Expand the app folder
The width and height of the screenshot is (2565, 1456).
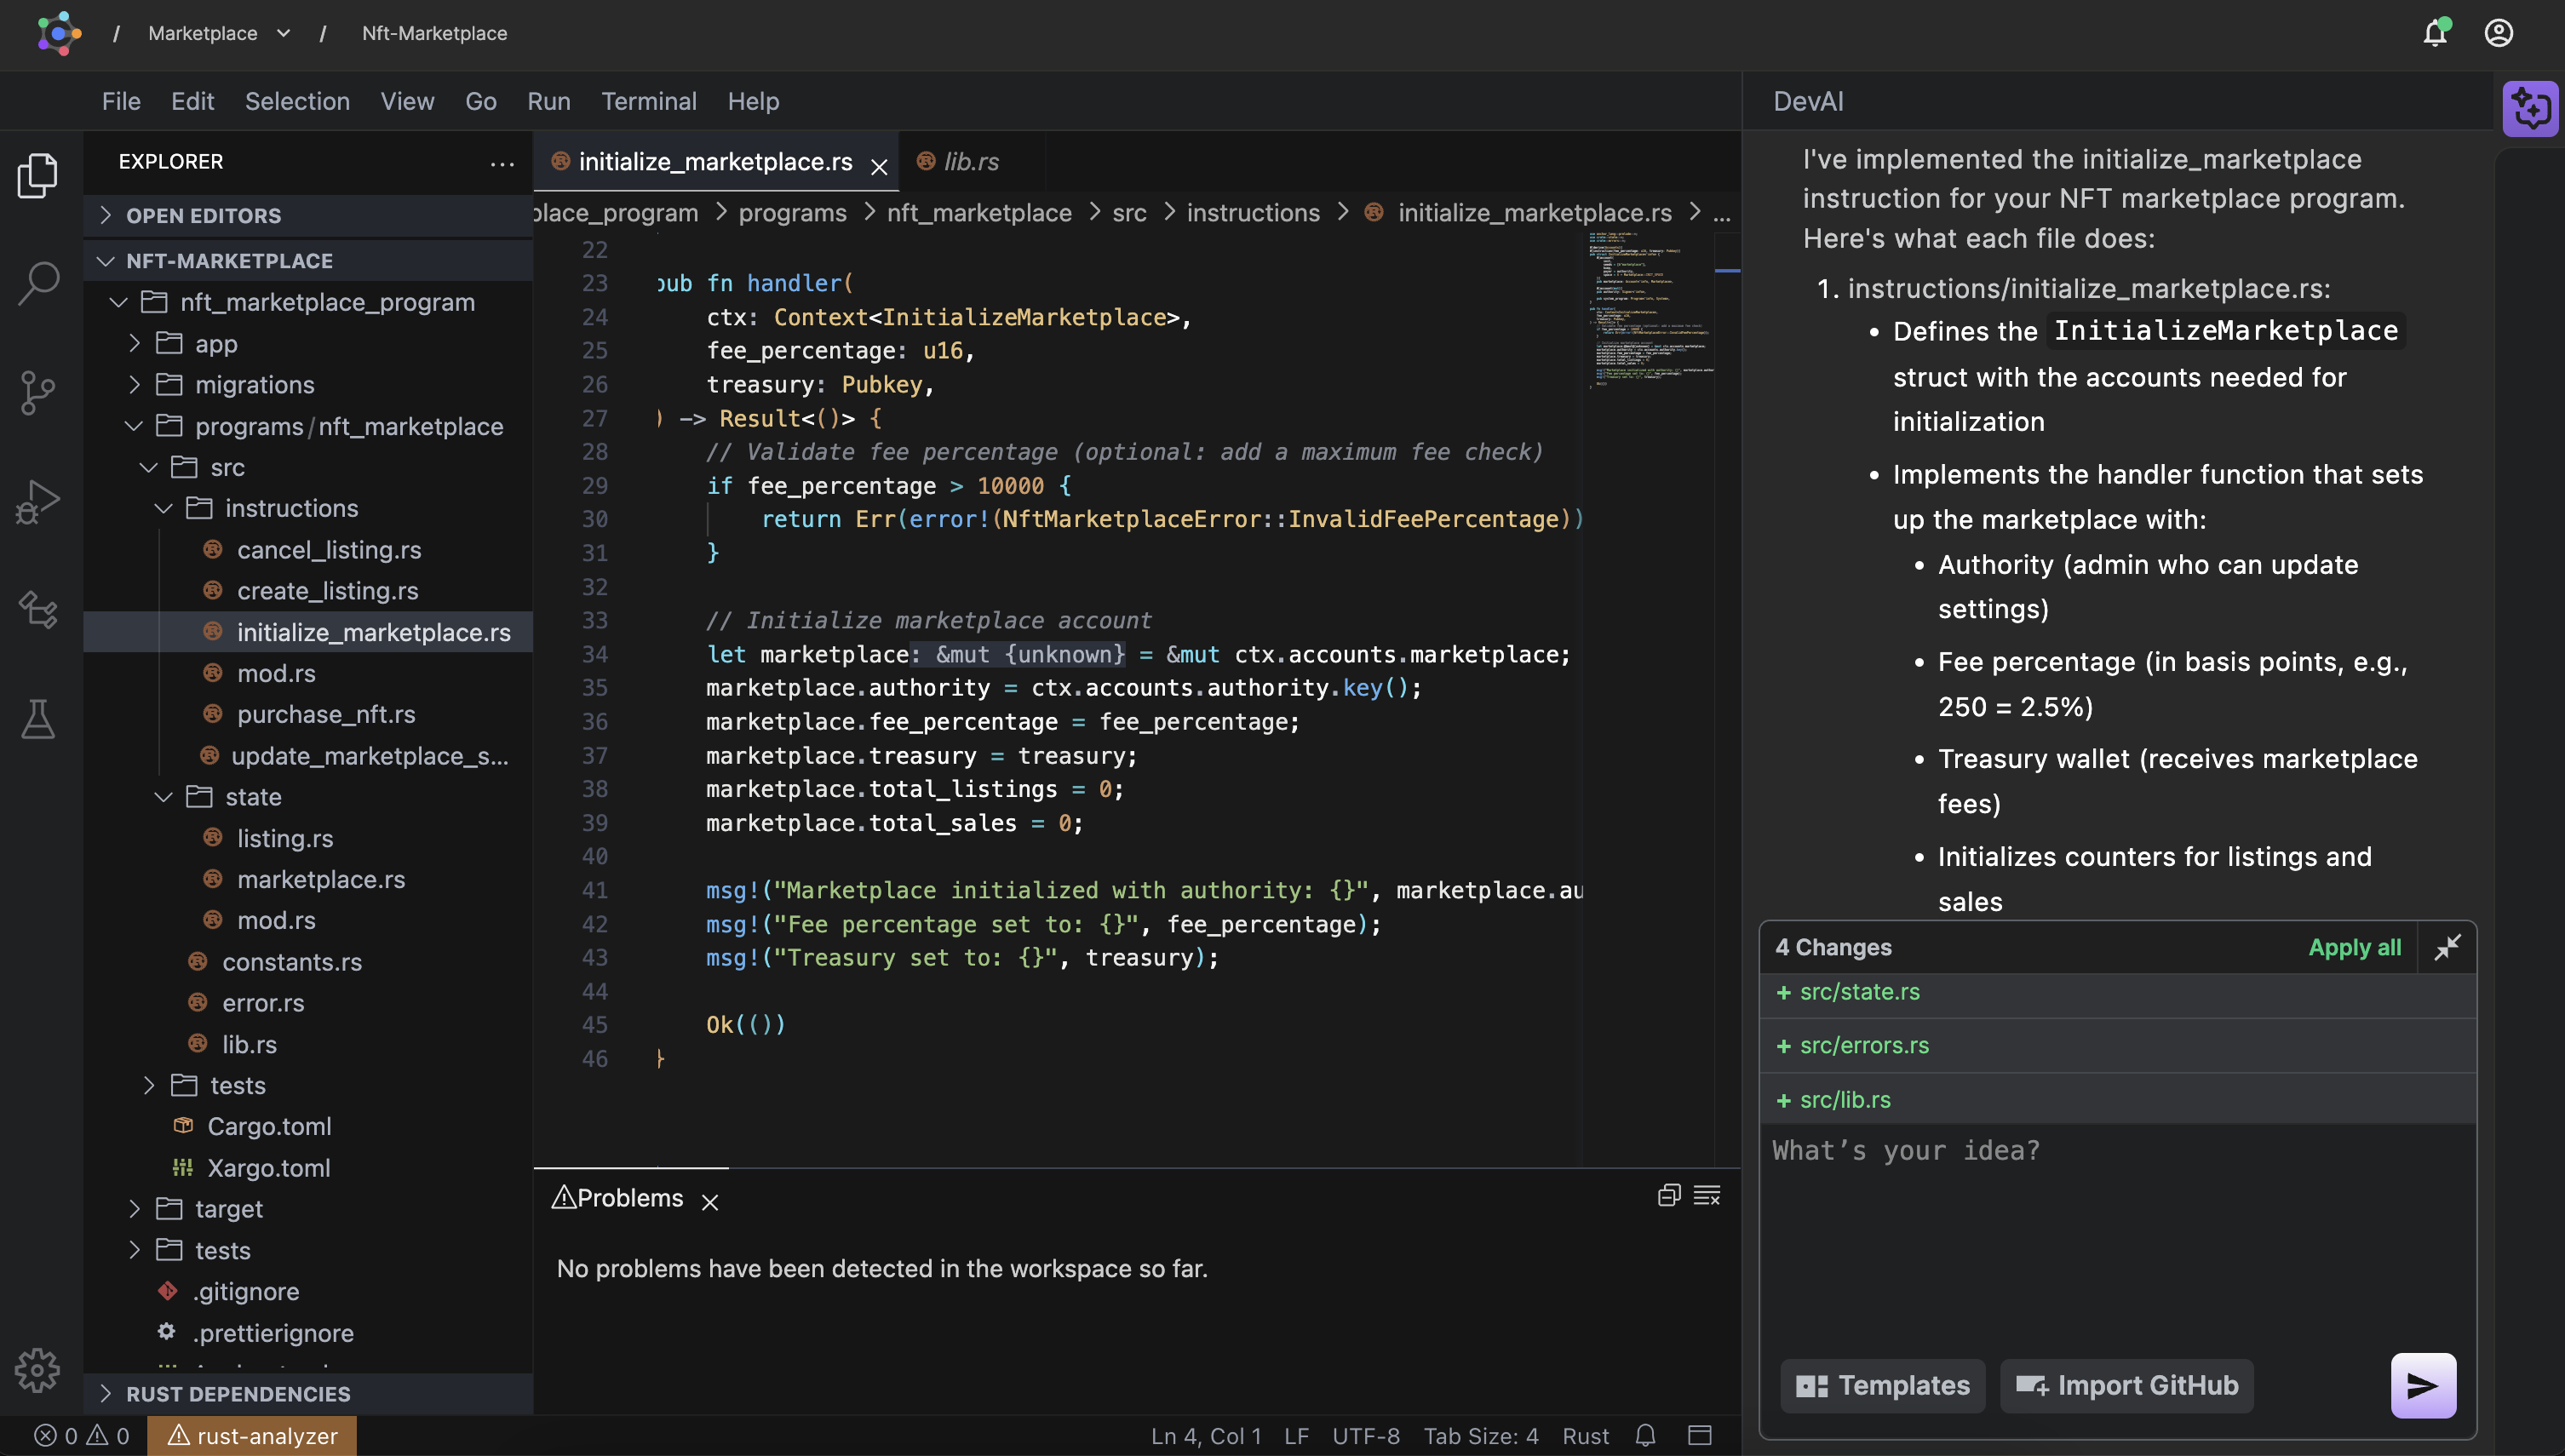tap(308, 343)
